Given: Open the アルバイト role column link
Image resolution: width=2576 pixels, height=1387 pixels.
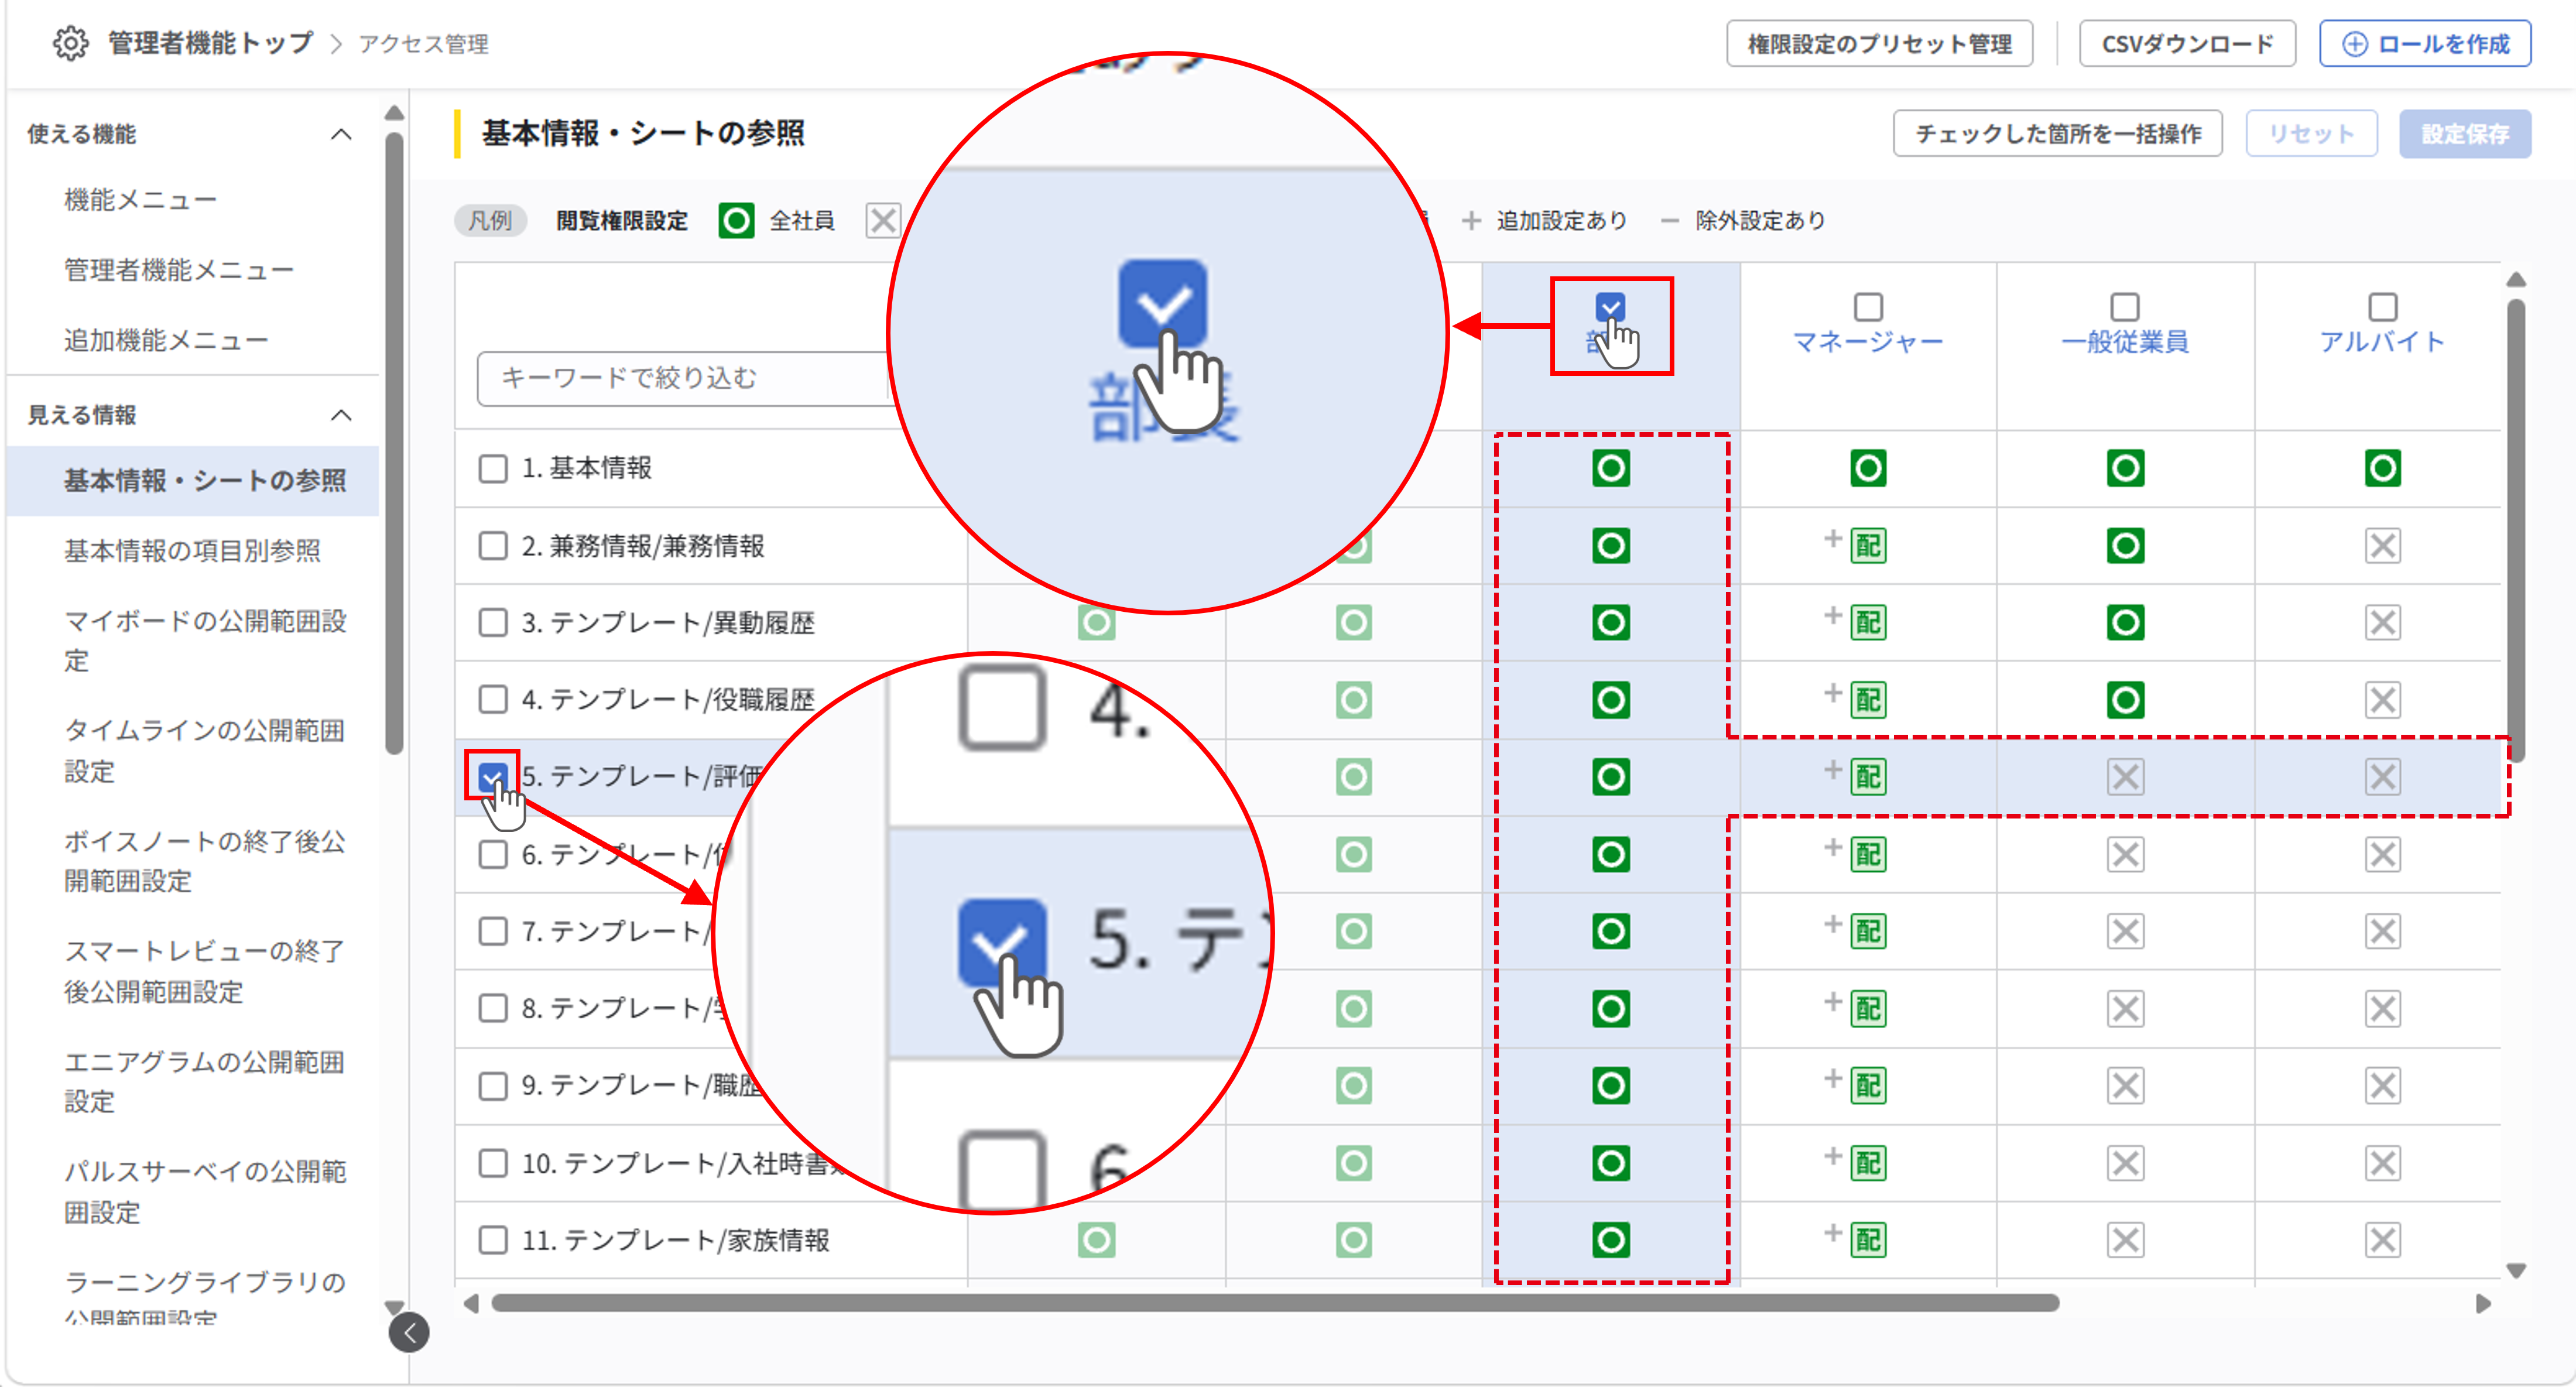Looking at the screenshot, I should (x=2383, y=342).
